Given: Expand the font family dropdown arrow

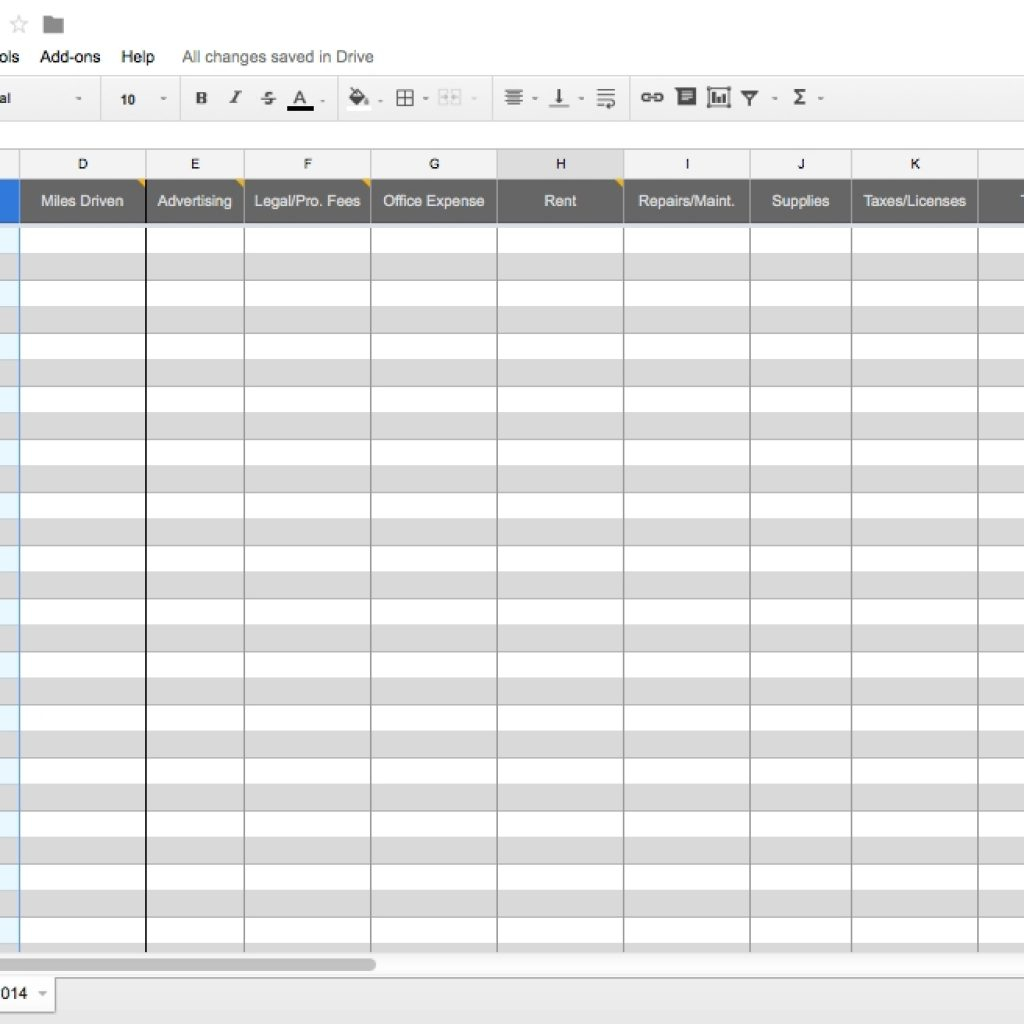Looking at the screenshot, I should coord(78,99).
